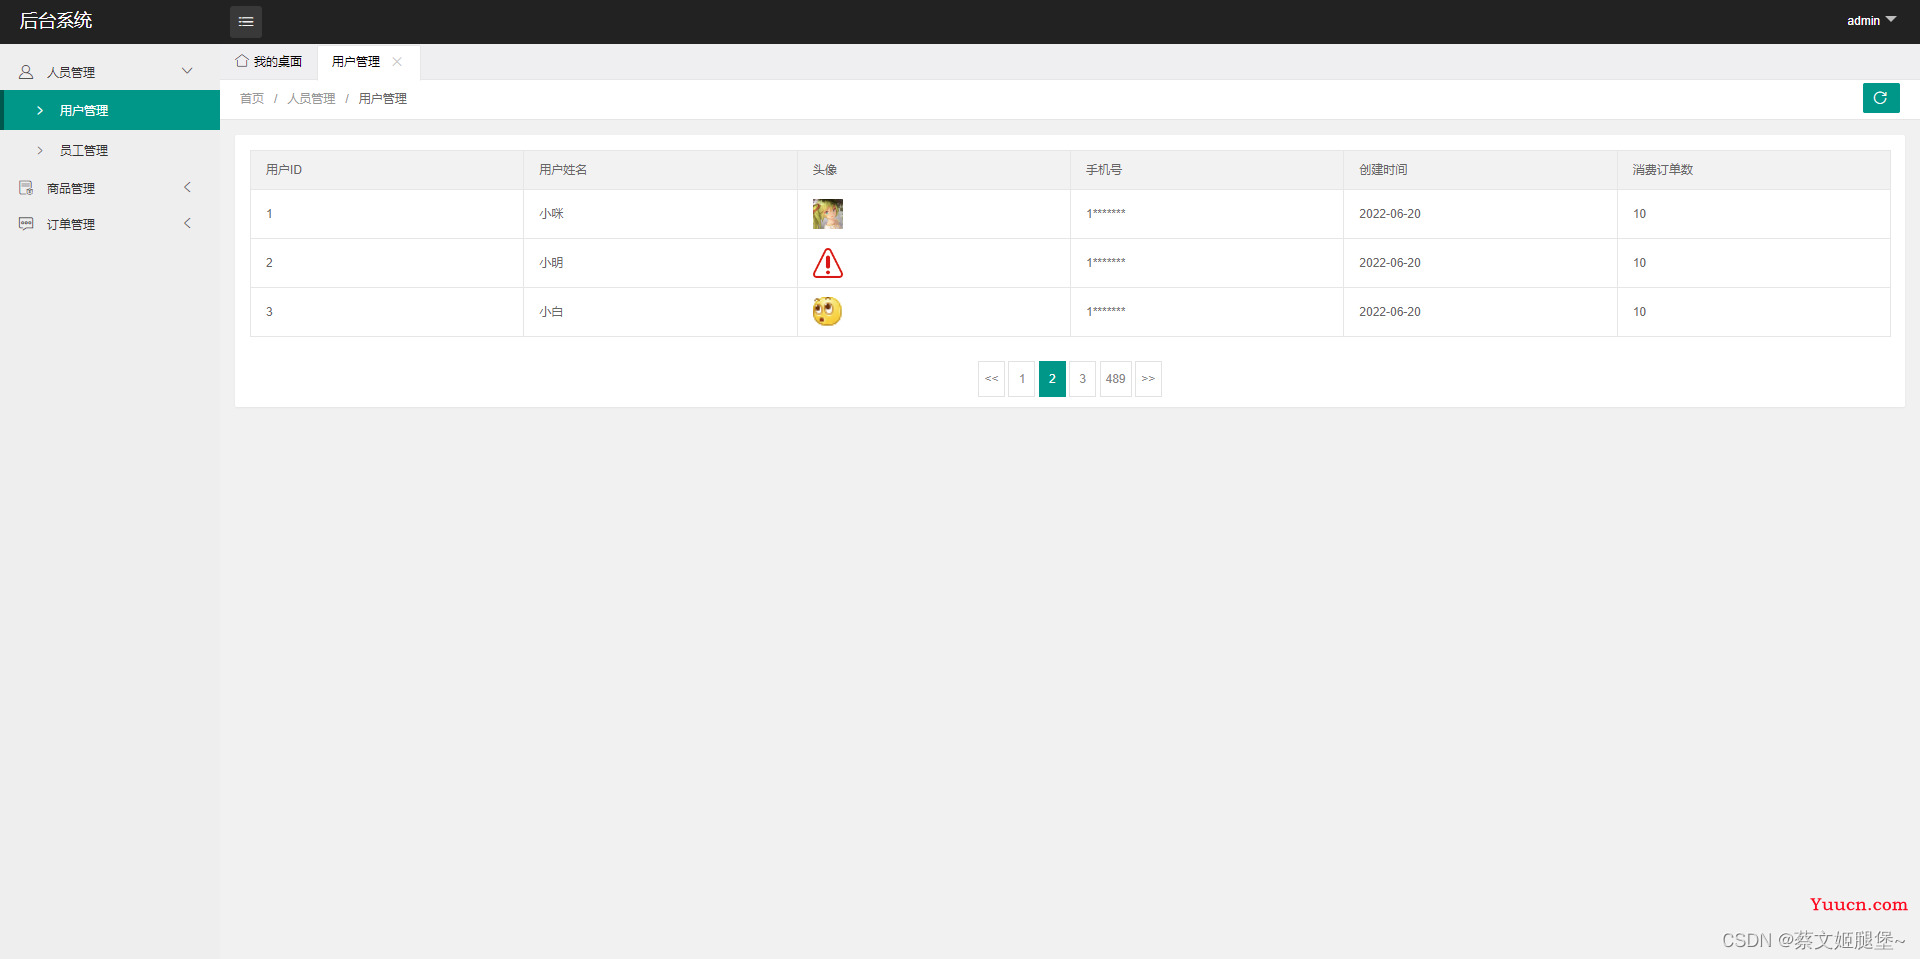Go to previous page with << button
The width and height of the screenshot is (1920, 959).
click(x=991, y=379)
